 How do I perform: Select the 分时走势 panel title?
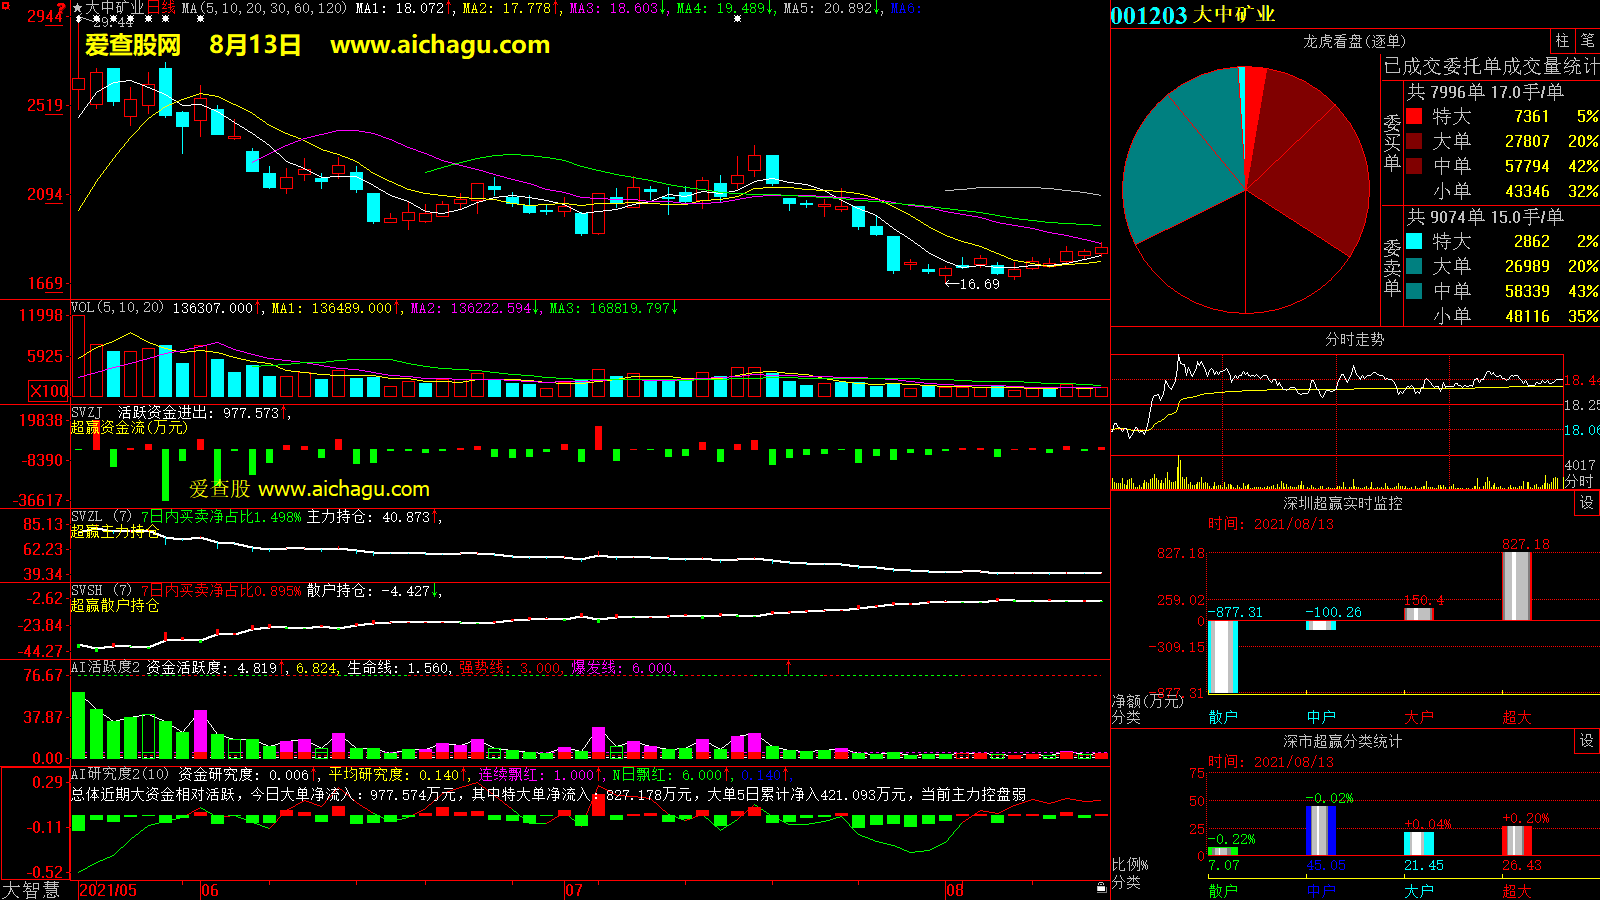point(1354,339)
